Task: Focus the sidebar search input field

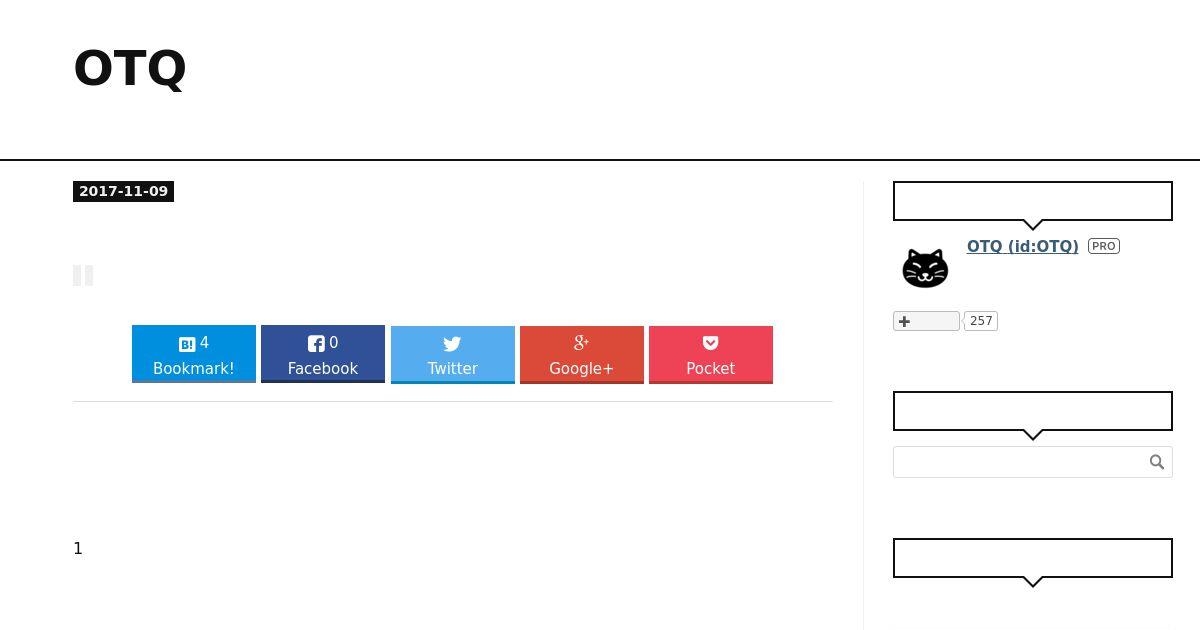Action: click(x=1020, y=462)
